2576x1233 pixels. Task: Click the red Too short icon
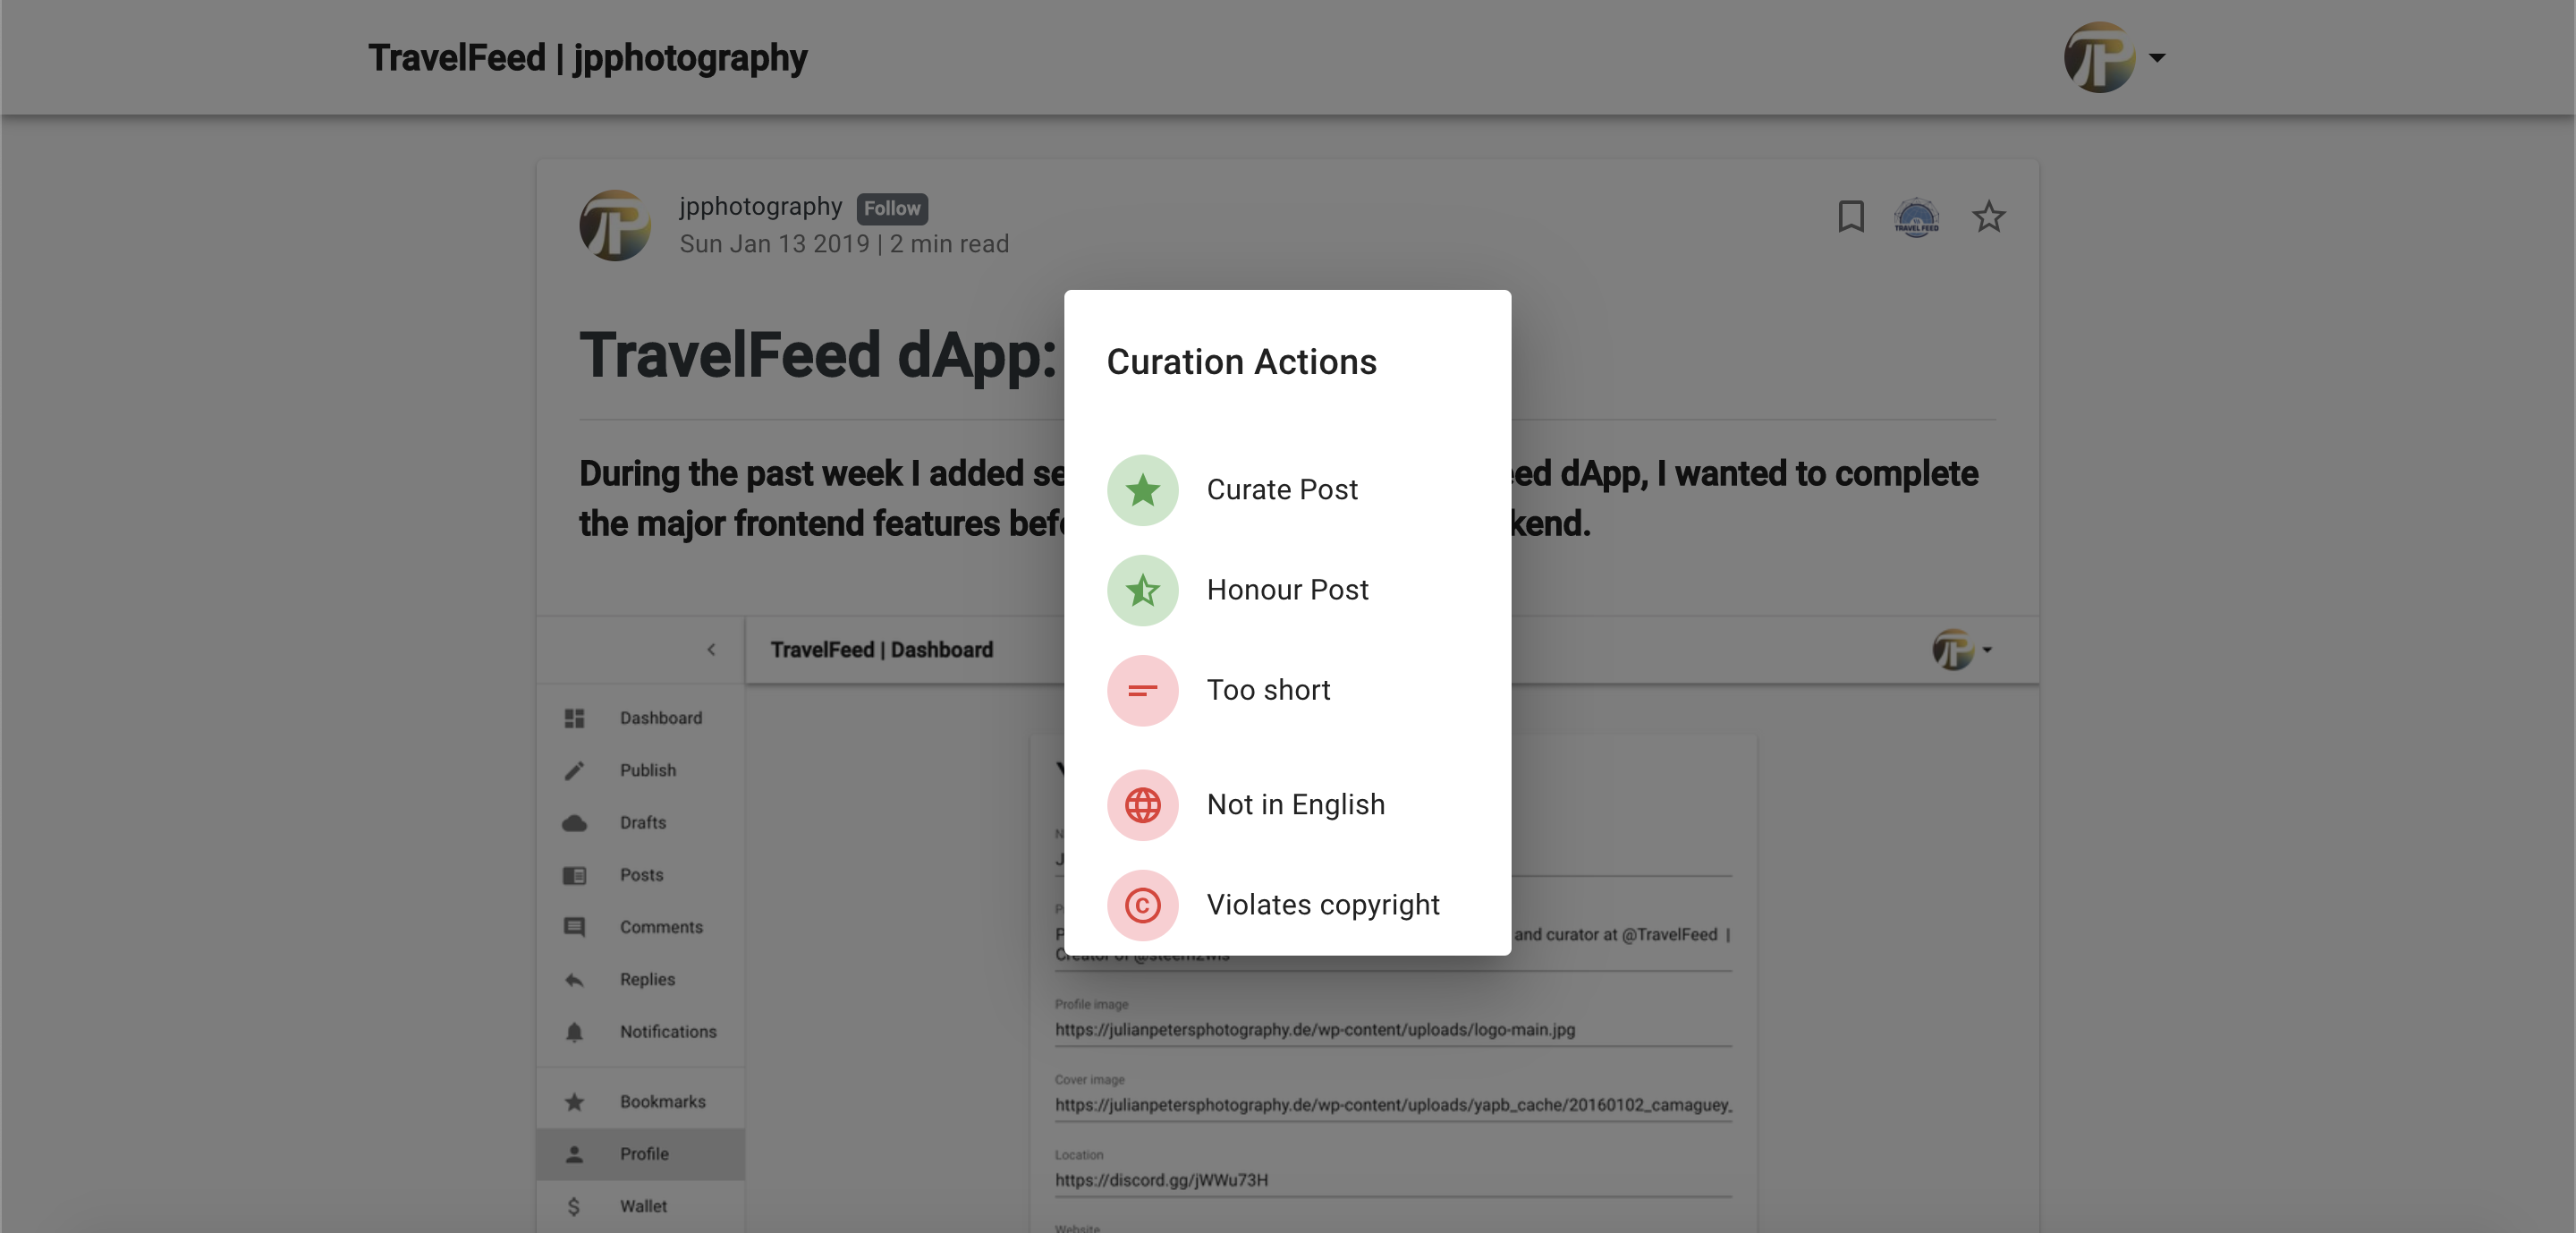[x=1142, y=690]
